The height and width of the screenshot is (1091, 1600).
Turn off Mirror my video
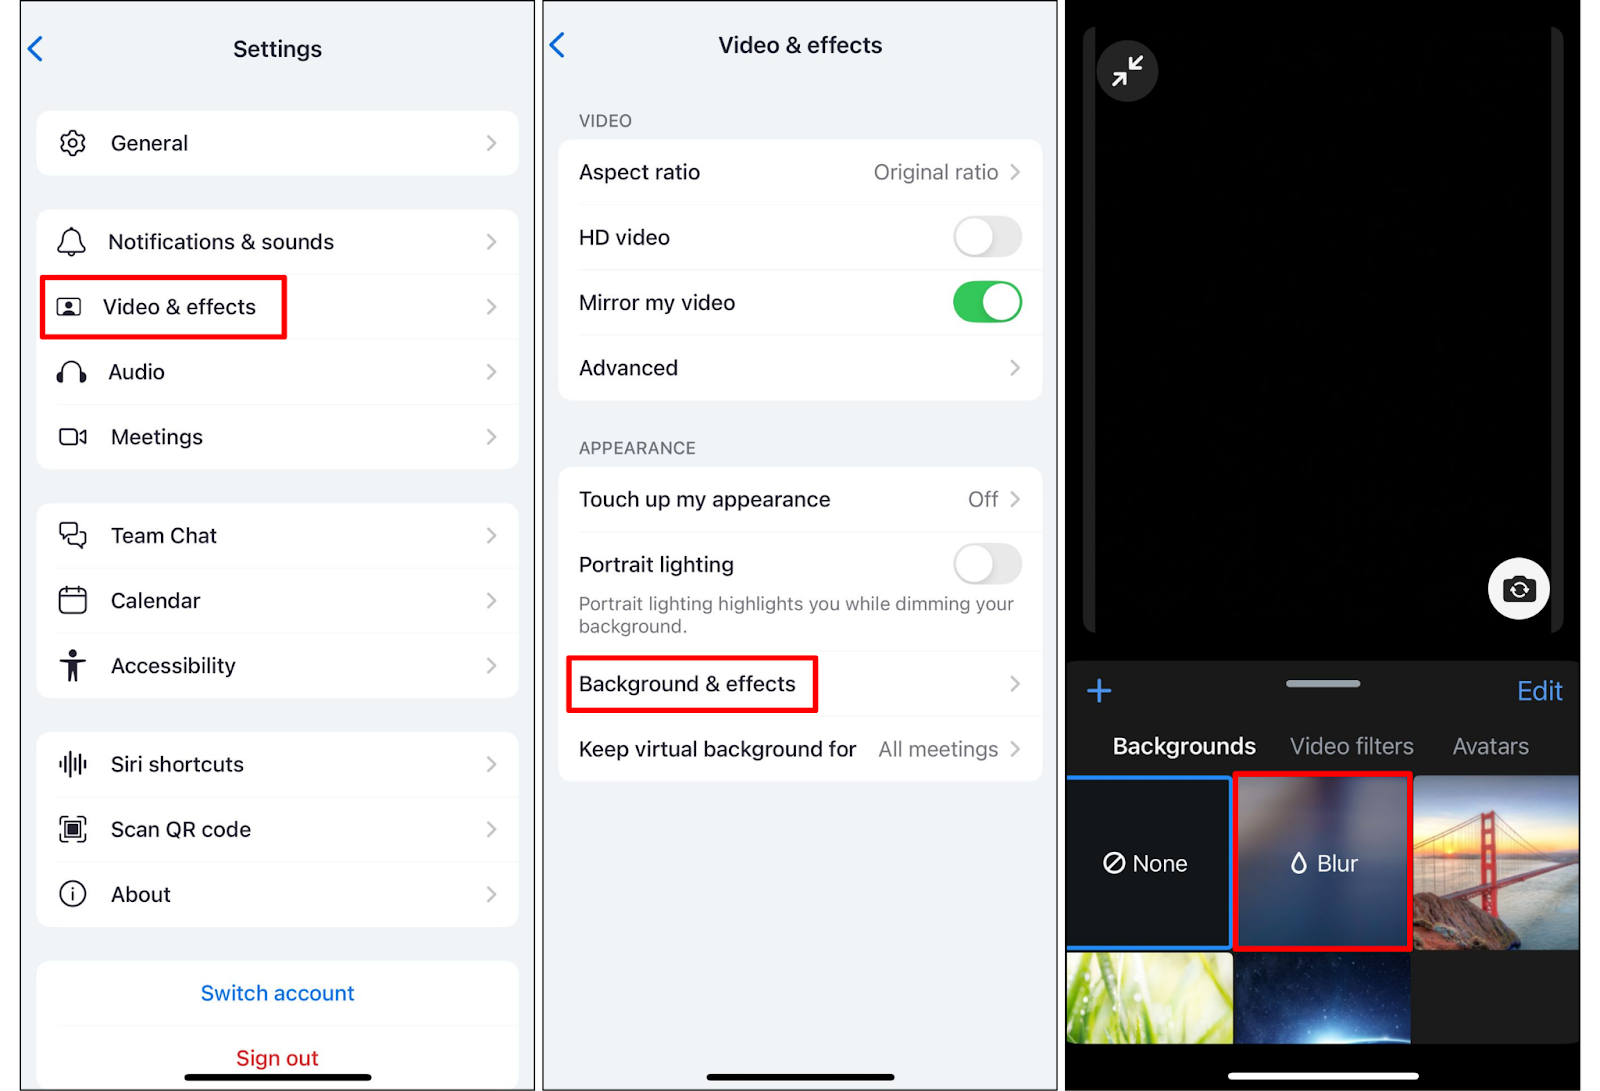pyautogui.click(x=986, y=302)
